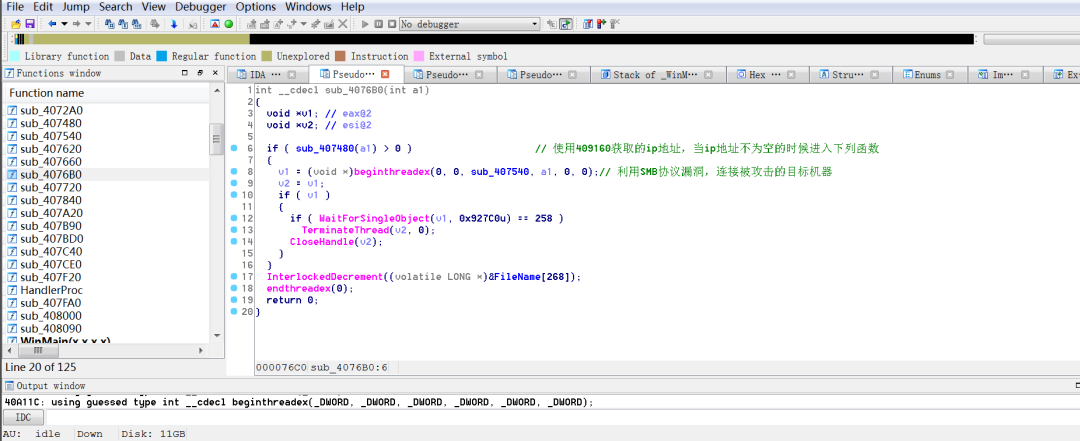Click the blue down arrow toolbar icon
The image size is (1080, 441).
173,23
